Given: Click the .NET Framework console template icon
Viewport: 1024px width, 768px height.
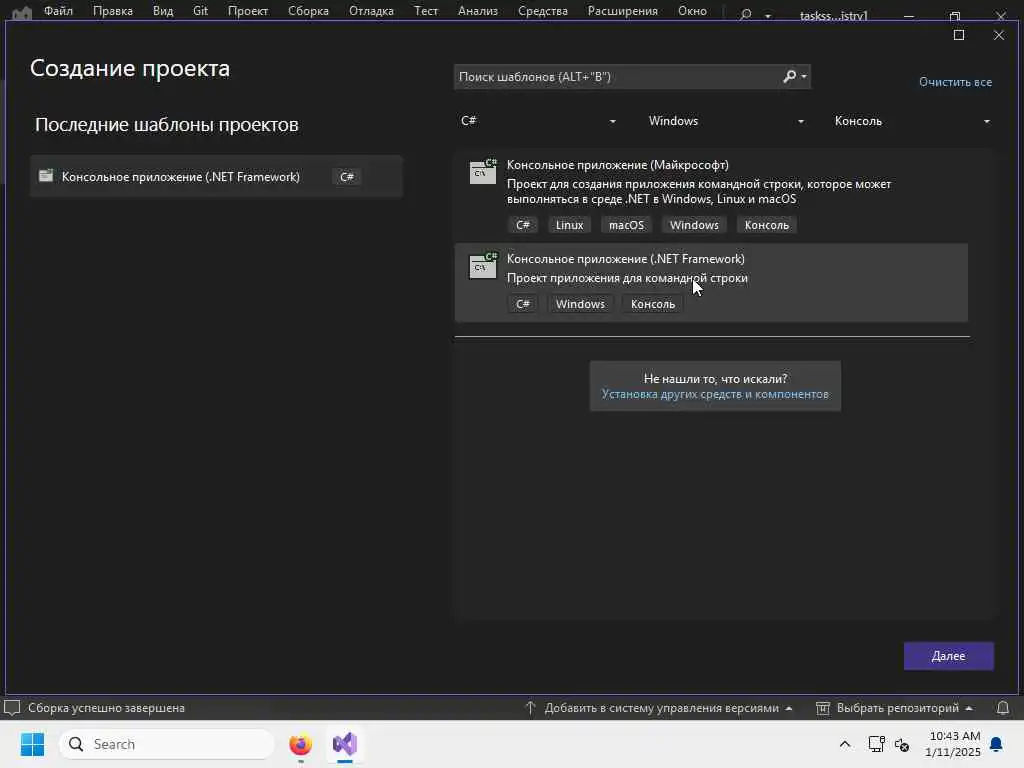Looking at the screenshot, I should click(483, 266).
